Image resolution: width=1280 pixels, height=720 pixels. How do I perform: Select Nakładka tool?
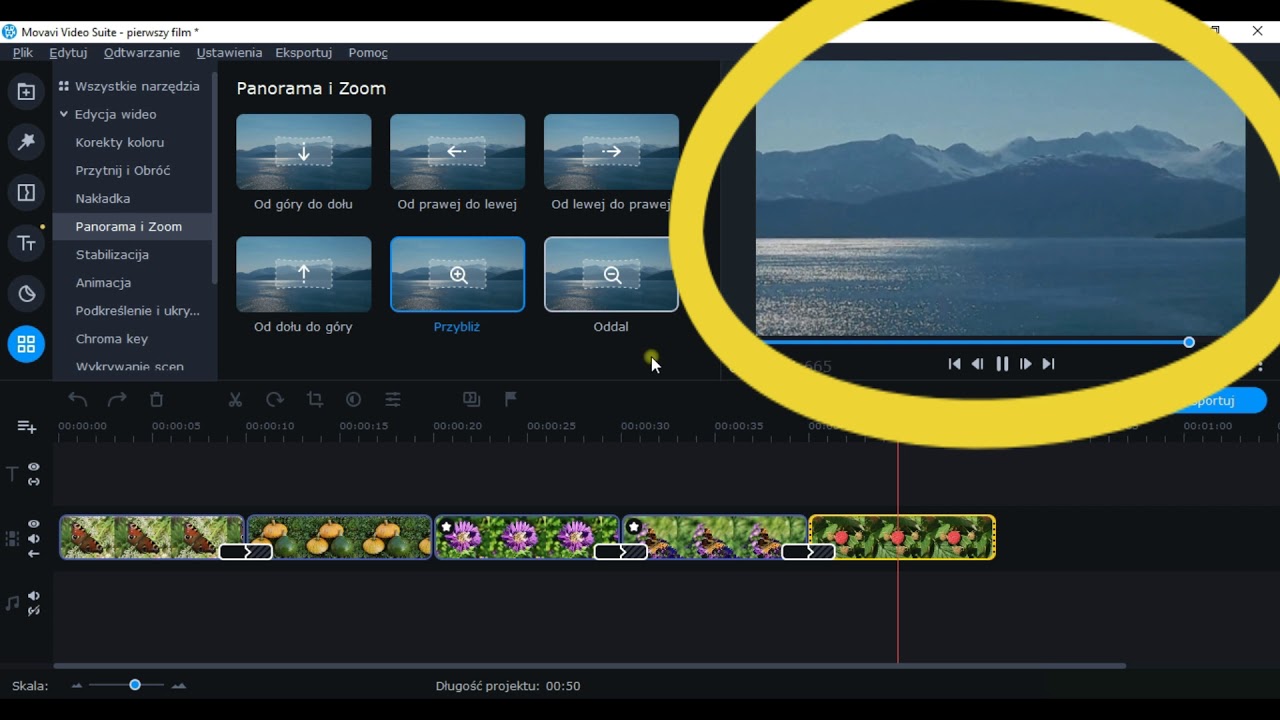click(103, 198)
